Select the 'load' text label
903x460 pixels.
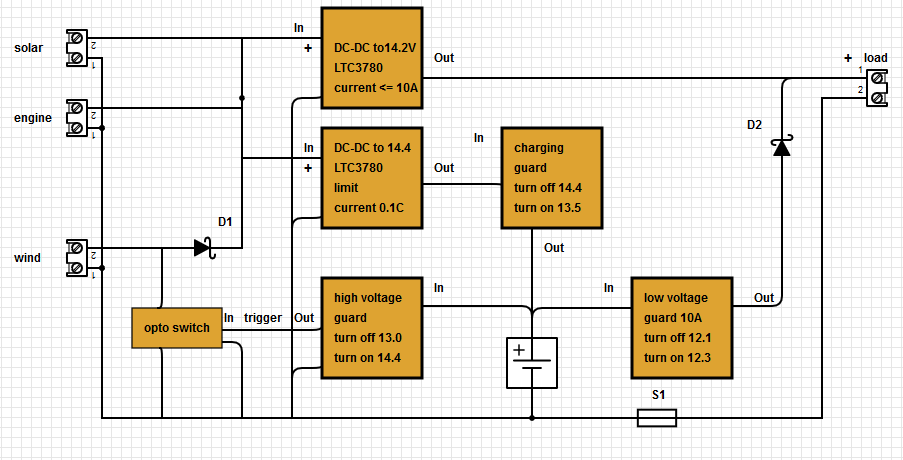(875, 58)
